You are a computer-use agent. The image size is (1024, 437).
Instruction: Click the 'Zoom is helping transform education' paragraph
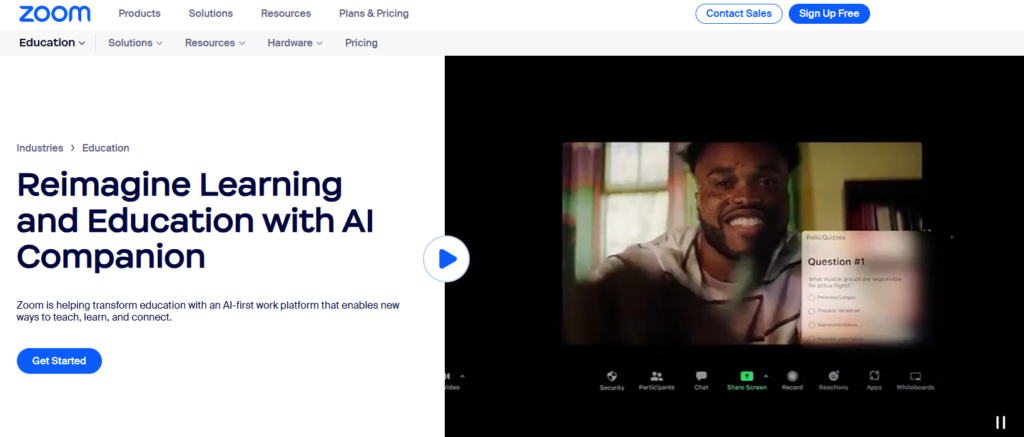[208, 312]
